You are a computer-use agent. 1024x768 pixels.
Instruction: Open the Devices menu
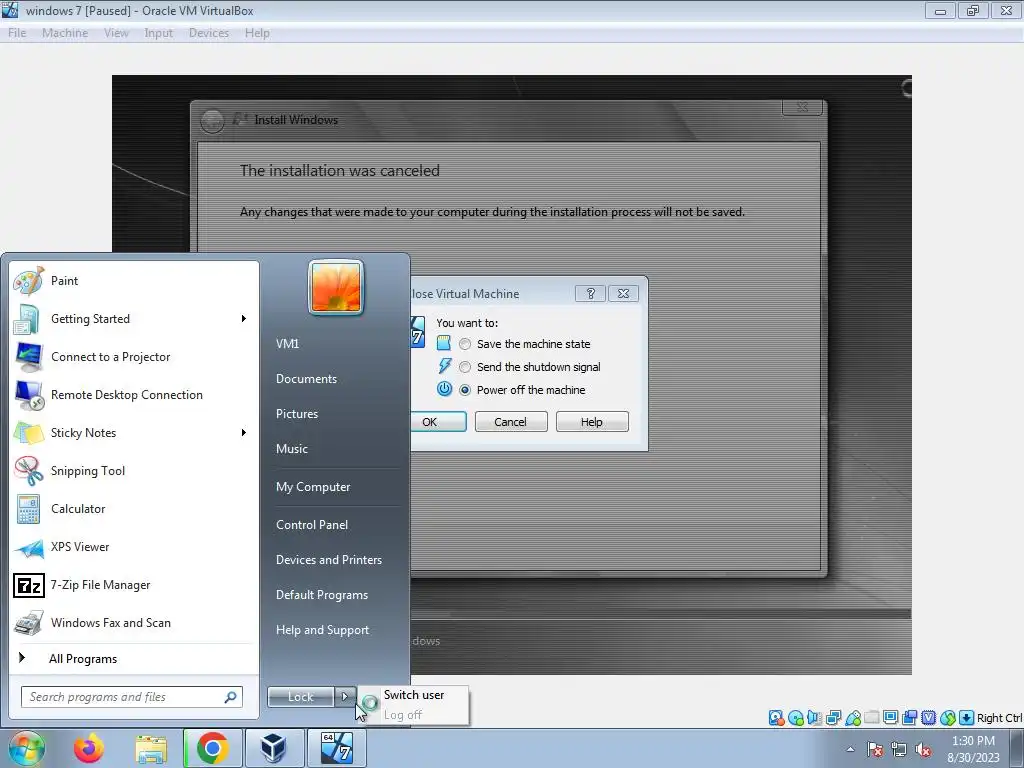point(209,33)
